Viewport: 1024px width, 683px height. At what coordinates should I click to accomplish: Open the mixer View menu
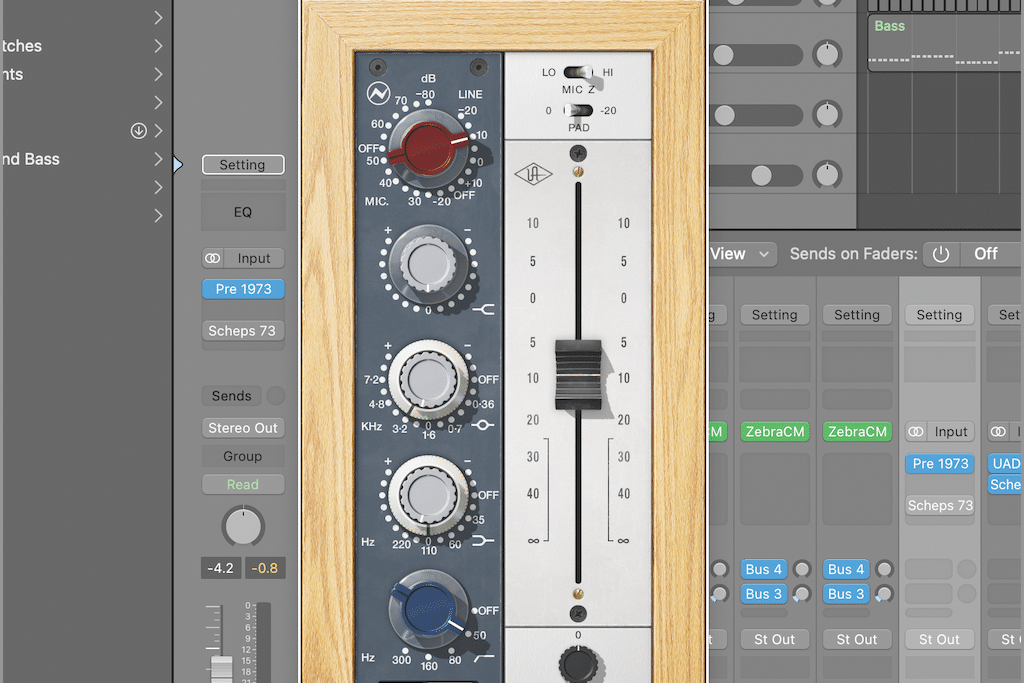(742, 254)
